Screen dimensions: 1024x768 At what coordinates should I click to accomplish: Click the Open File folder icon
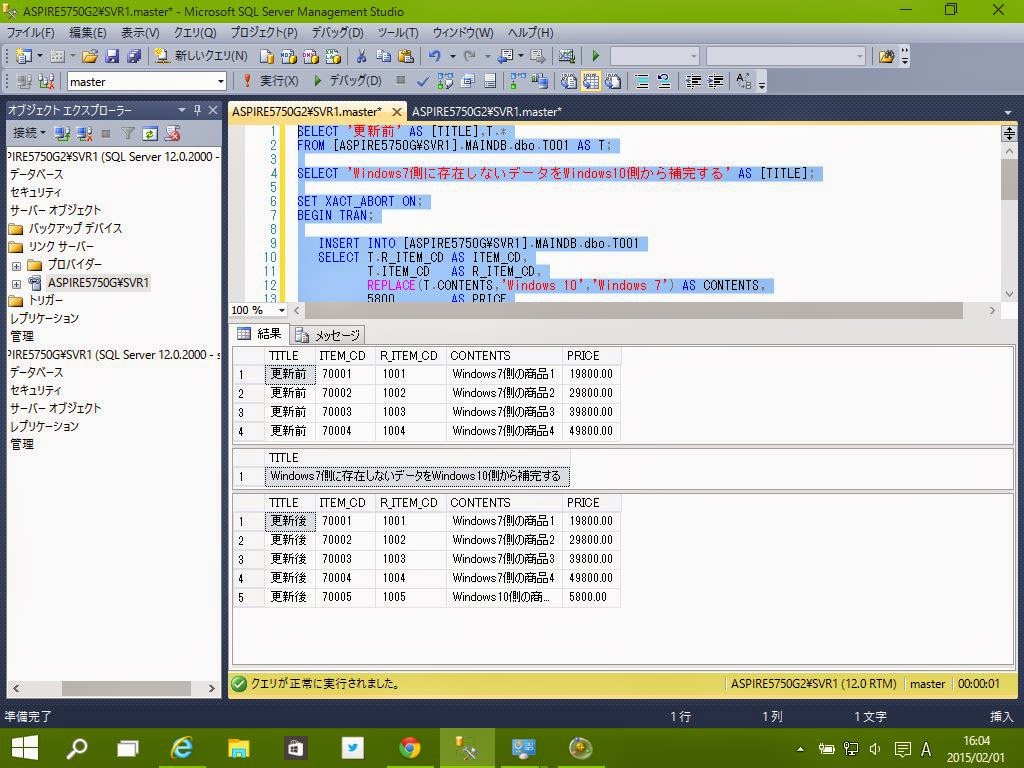pos(90,56)
